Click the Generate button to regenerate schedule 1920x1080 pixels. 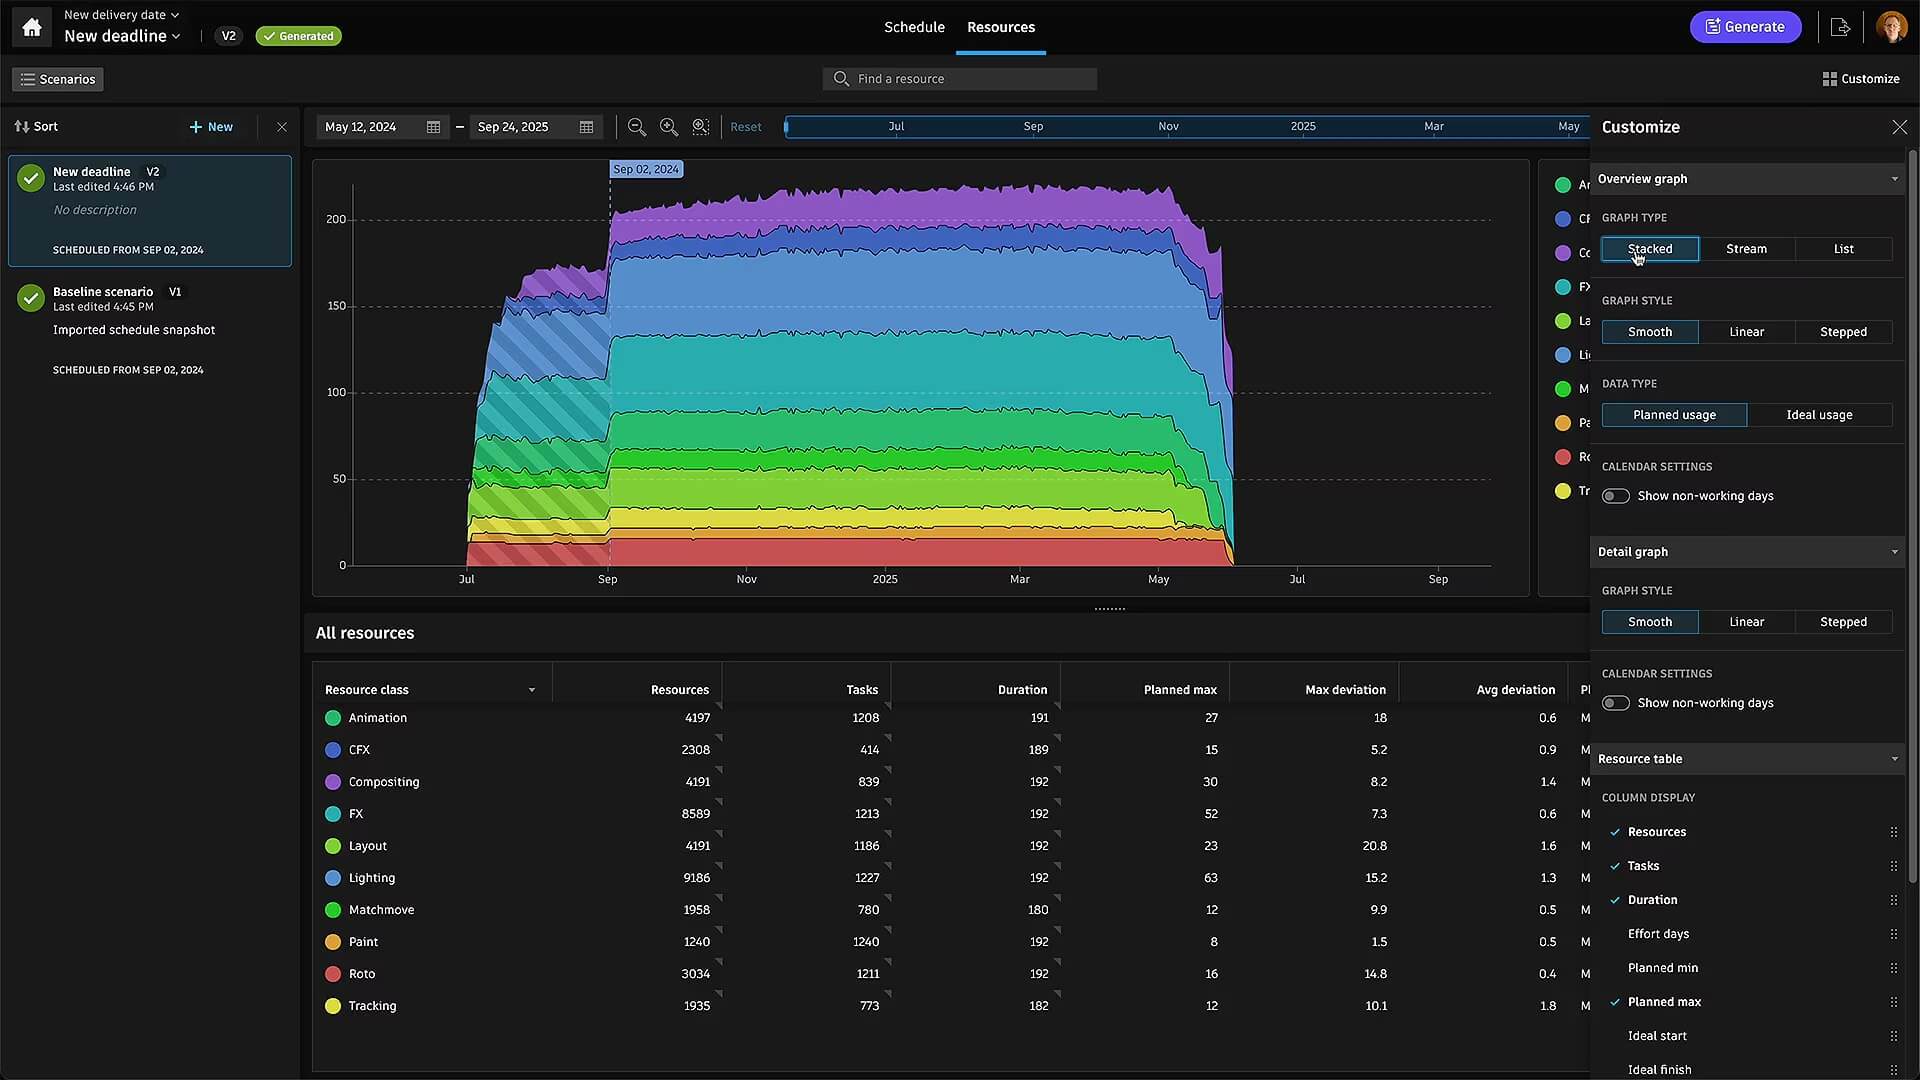(1745, 26)
